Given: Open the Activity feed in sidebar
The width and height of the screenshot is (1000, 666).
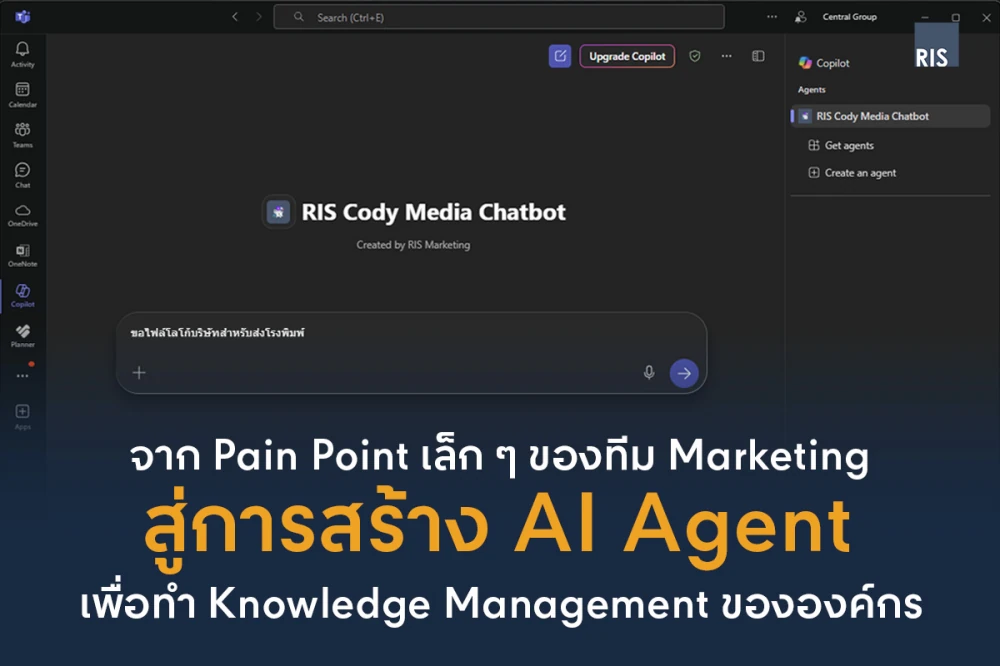Looking at the screenshot, I should point(22,54).
